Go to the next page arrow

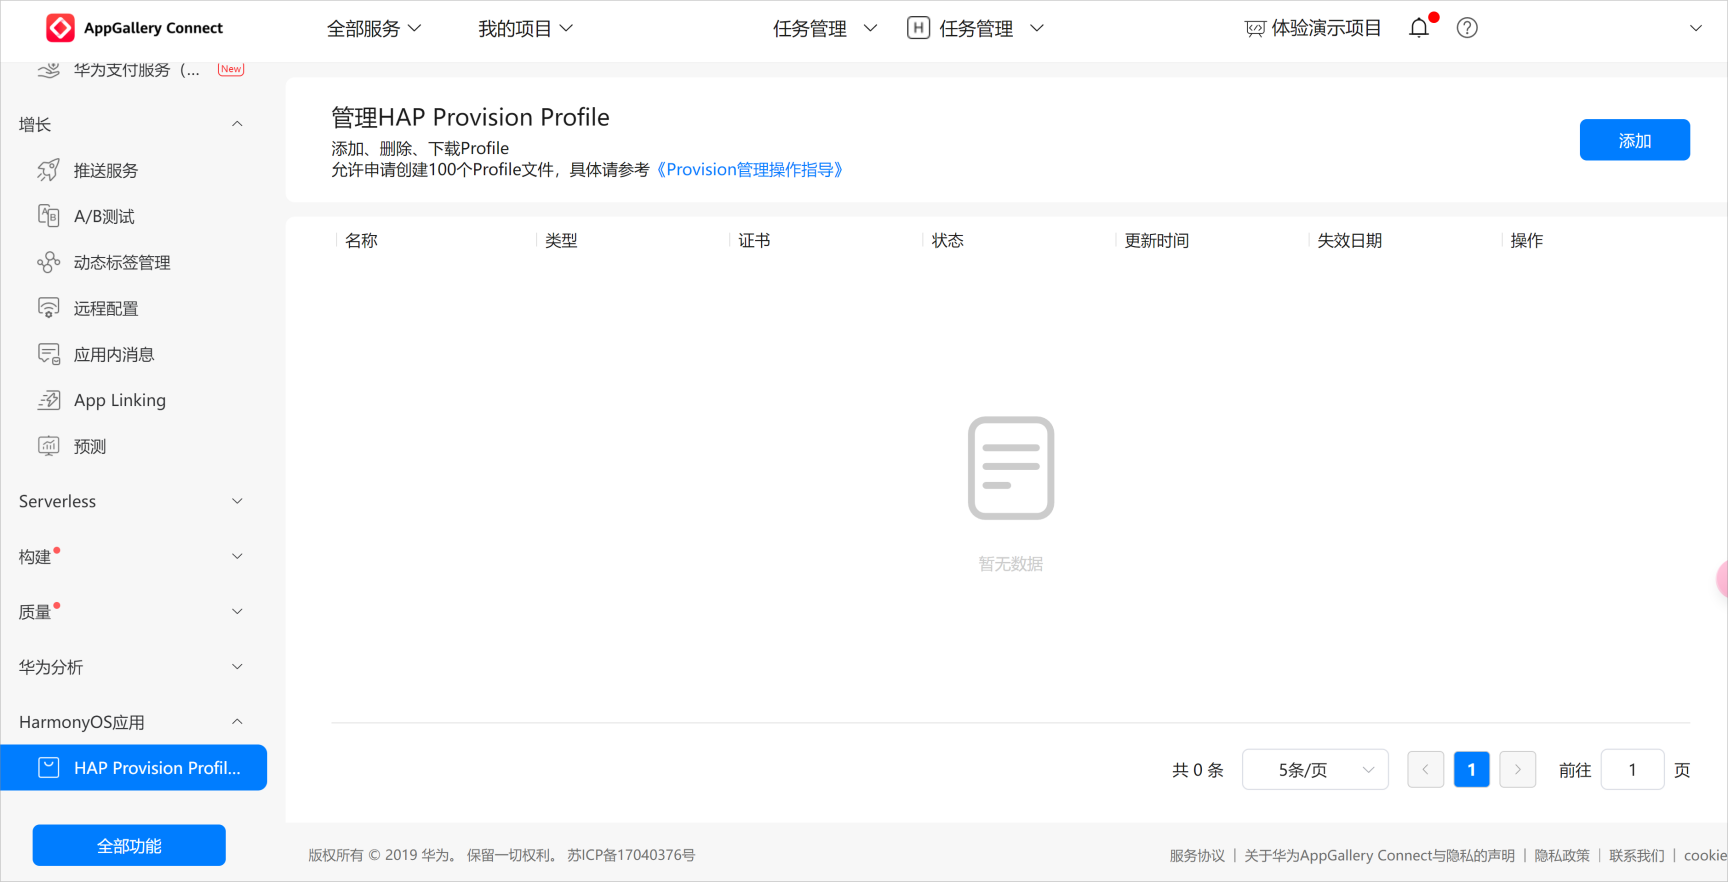coord(1517,769)
